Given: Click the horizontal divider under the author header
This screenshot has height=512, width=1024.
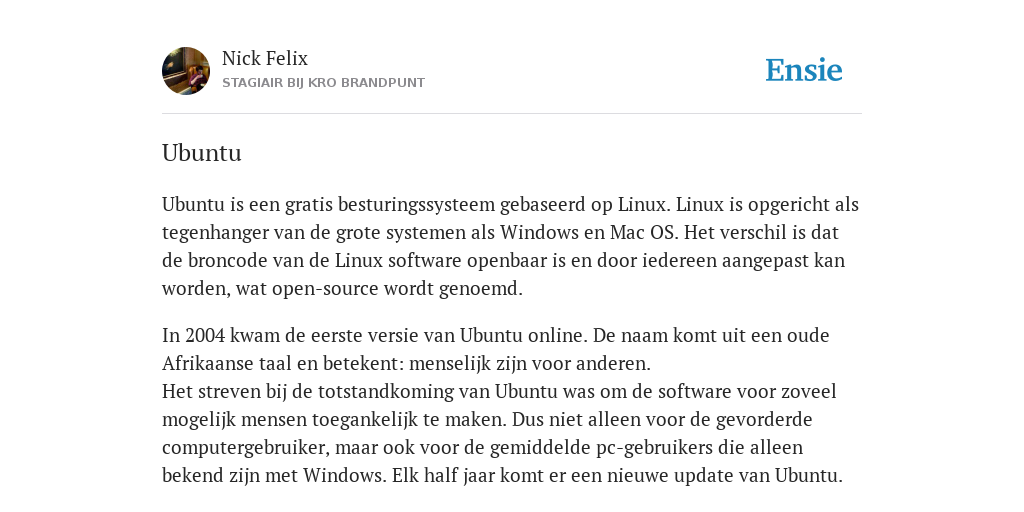Looking at the screenshot, I should click(512, 114).
